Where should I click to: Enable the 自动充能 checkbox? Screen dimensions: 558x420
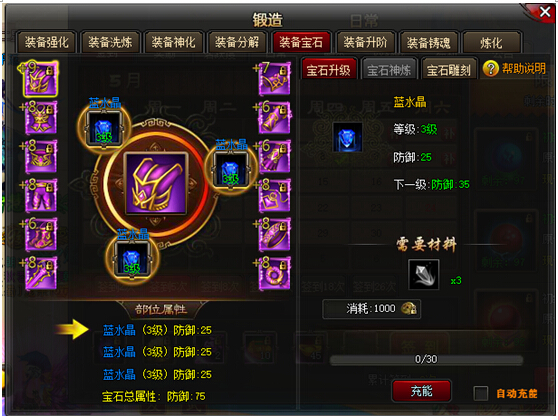click(x=481, y=393)
